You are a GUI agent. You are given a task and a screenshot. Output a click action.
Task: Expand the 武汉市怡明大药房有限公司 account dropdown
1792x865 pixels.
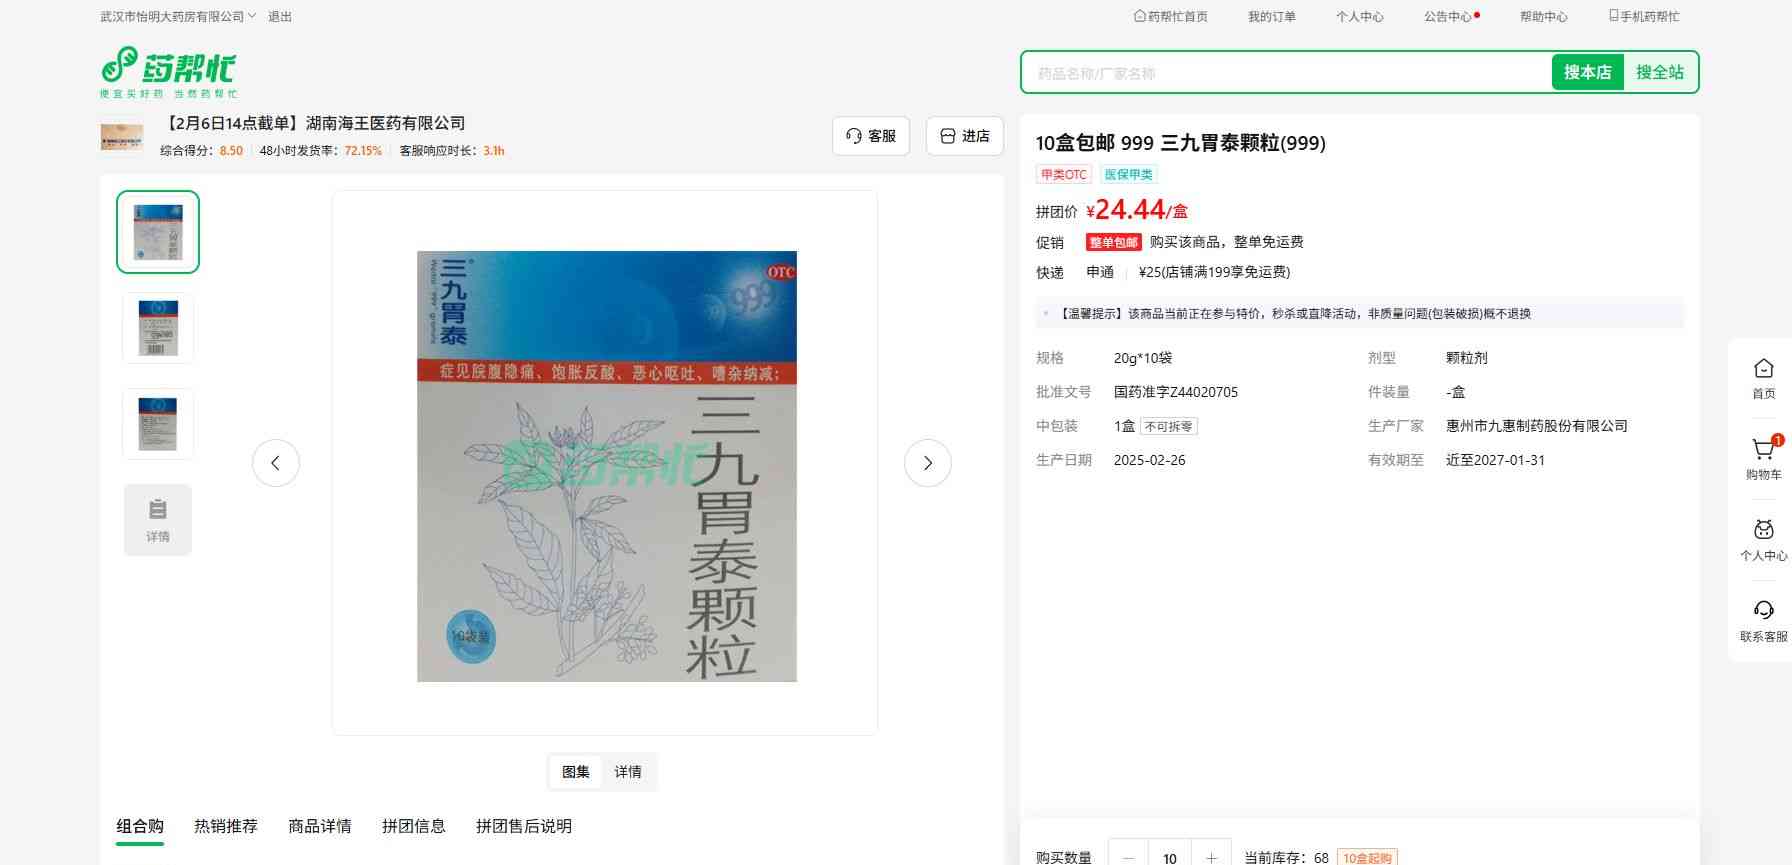click(178, 17)
